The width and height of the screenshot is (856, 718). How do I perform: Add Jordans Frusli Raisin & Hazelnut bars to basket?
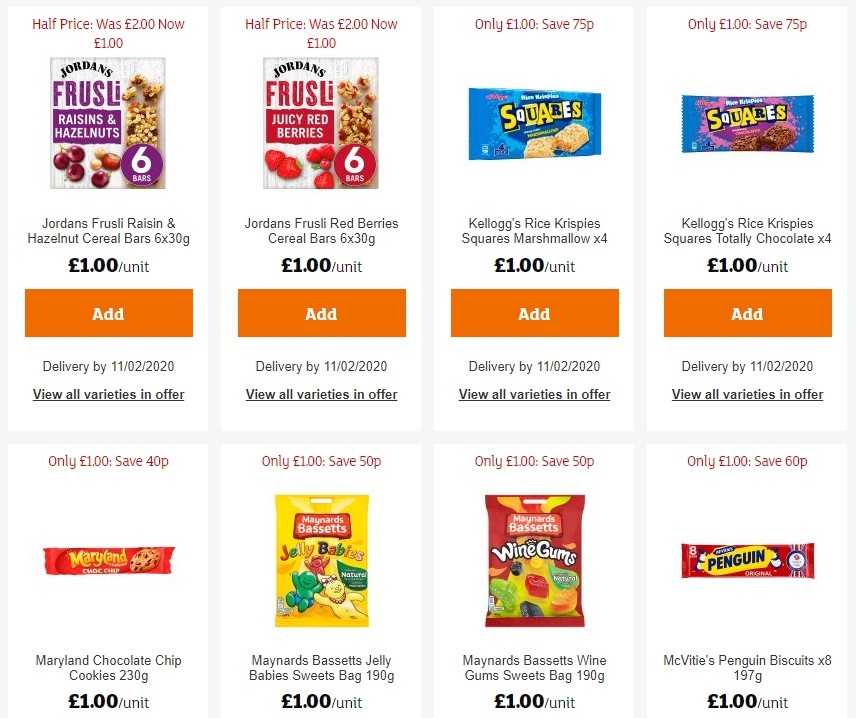point(108,313)
